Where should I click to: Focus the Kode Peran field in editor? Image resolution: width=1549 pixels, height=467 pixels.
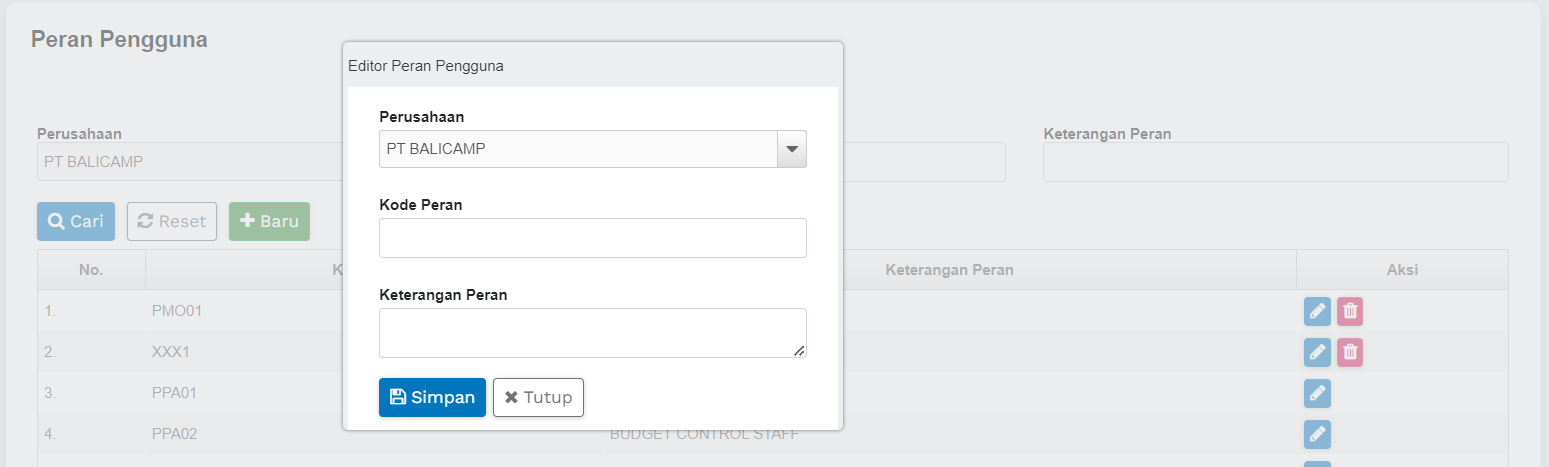(x=592, y=238)
